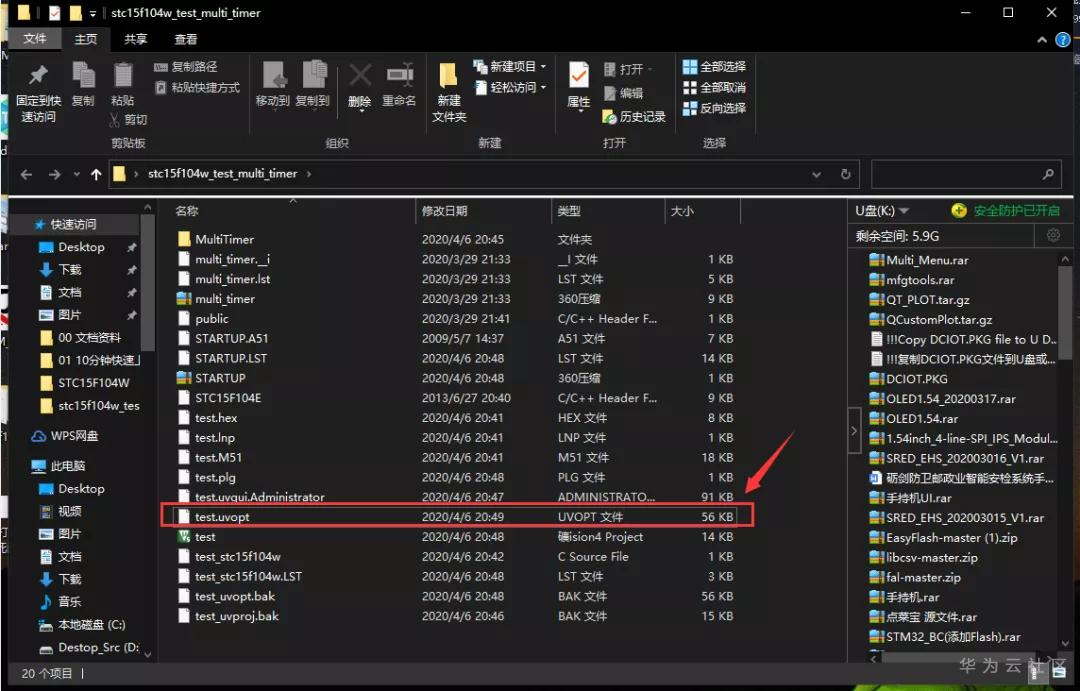Collapse USB side panel arrow
The width and height of the screenshot is (1080, 691).
(854, 431)
